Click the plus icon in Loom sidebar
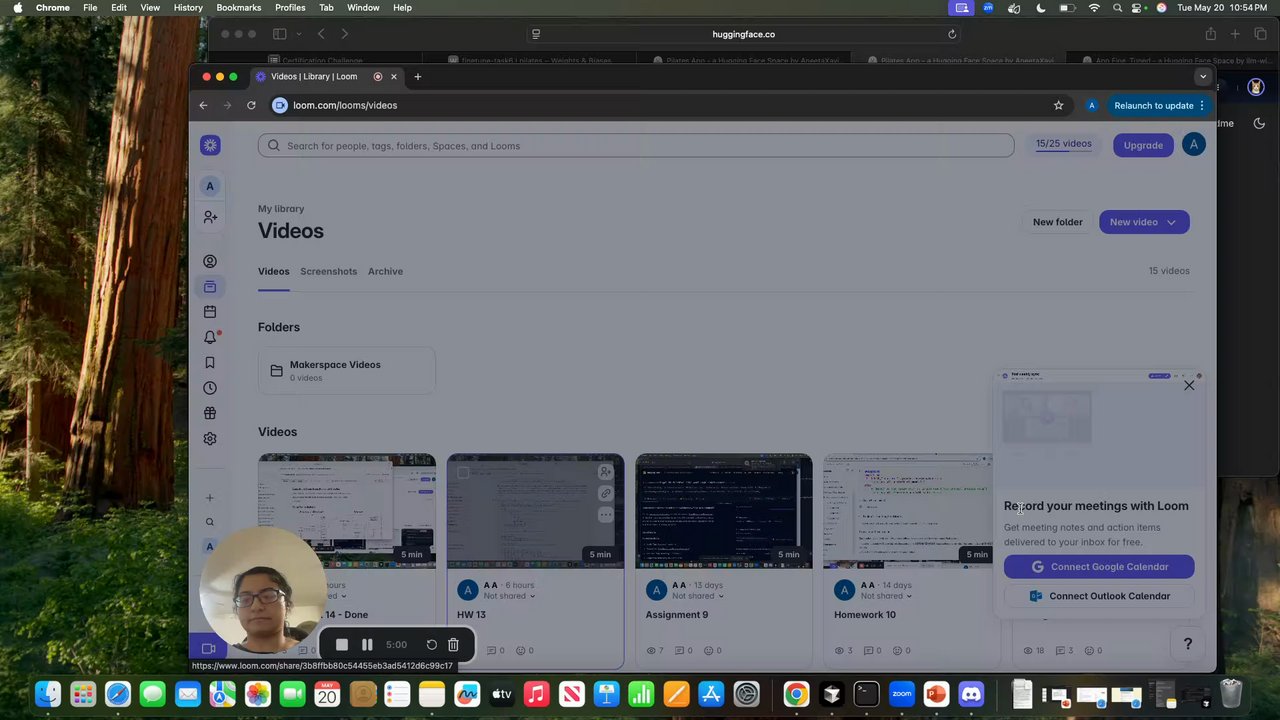The width and height of the screenshot is (1280, 720). click(210, 498)
